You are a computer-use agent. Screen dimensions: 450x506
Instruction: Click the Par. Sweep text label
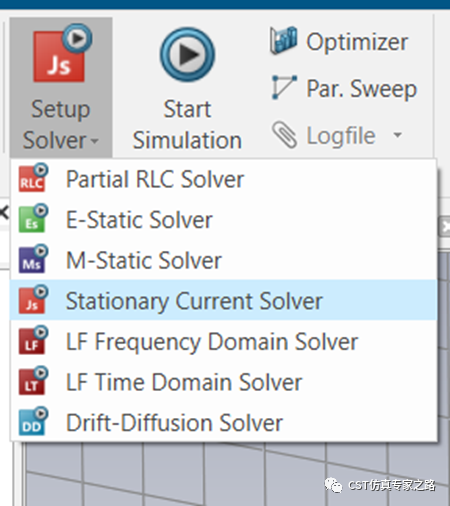(362, 89)
